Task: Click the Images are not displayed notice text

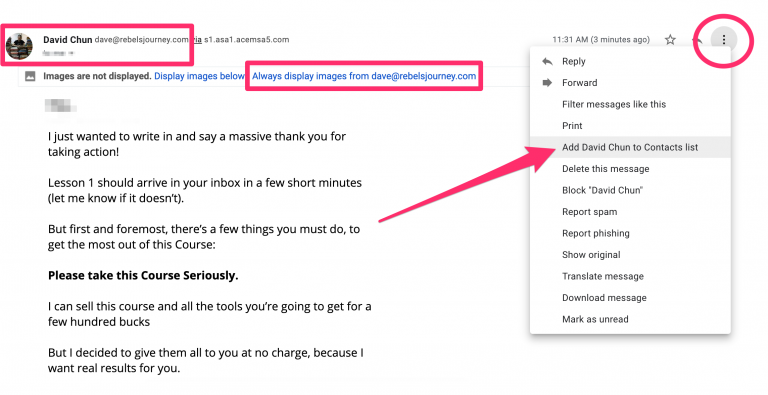Action: (x=97, y=76)
